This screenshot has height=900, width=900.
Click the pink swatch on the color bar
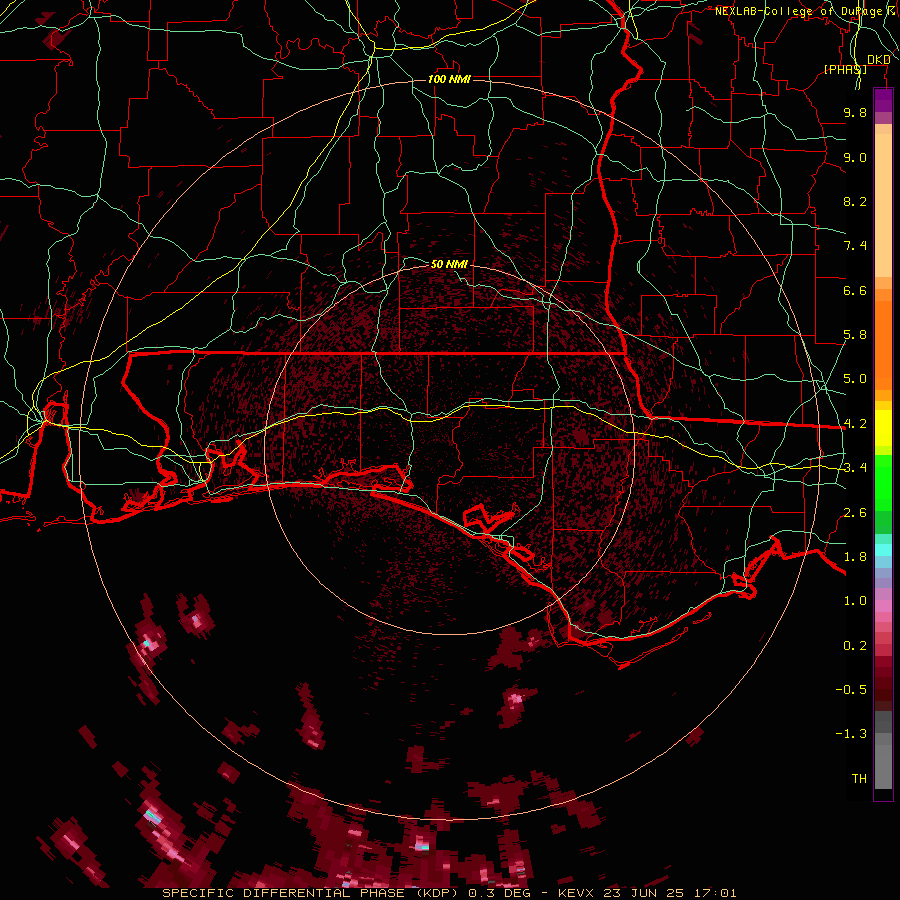883,606
